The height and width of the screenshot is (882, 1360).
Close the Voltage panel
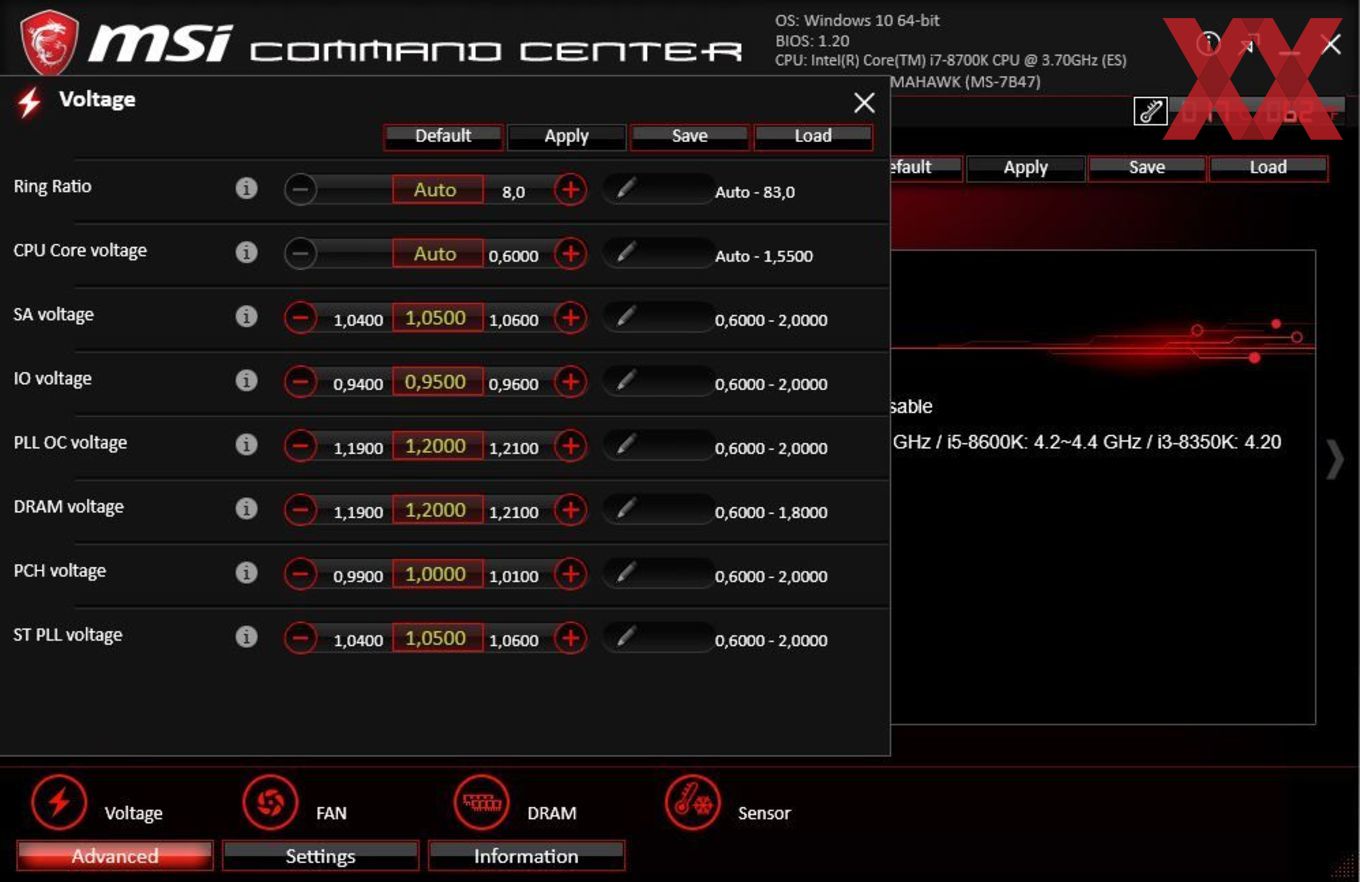point(864,102)
